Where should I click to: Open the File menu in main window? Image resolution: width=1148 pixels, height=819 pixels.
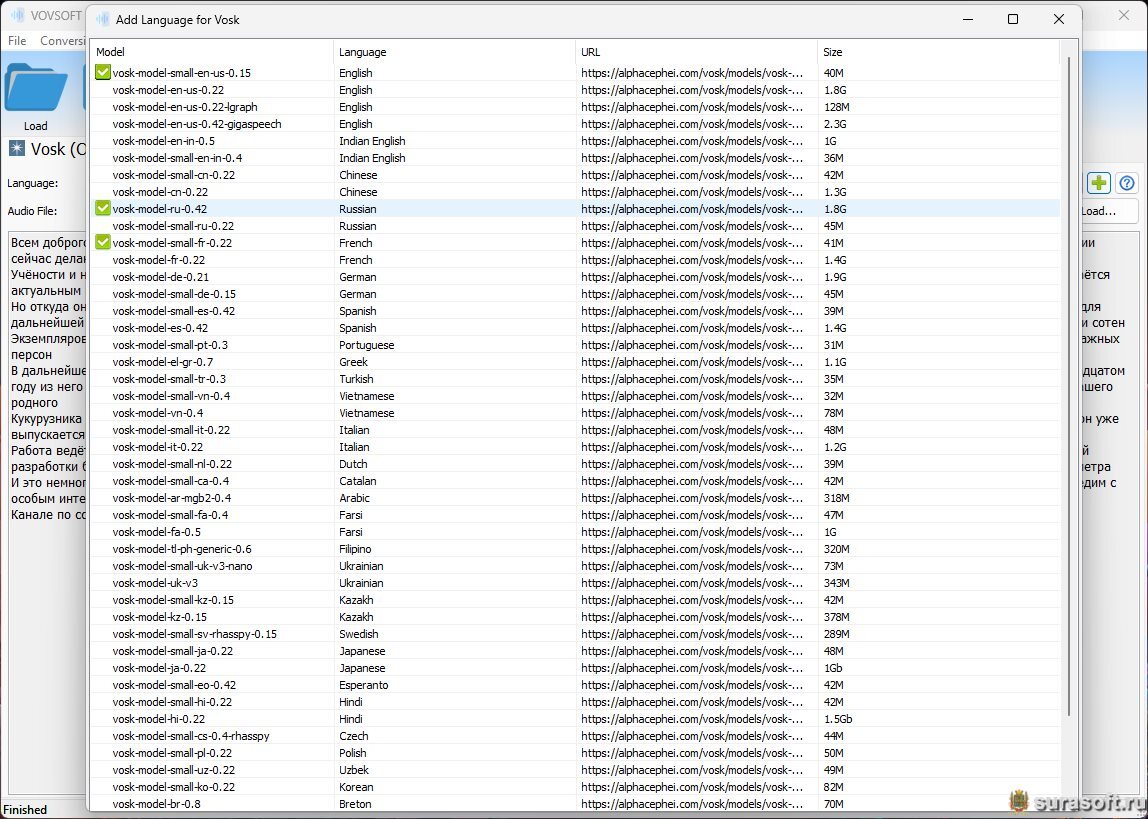pyautogui.click(x=17, y=41)
